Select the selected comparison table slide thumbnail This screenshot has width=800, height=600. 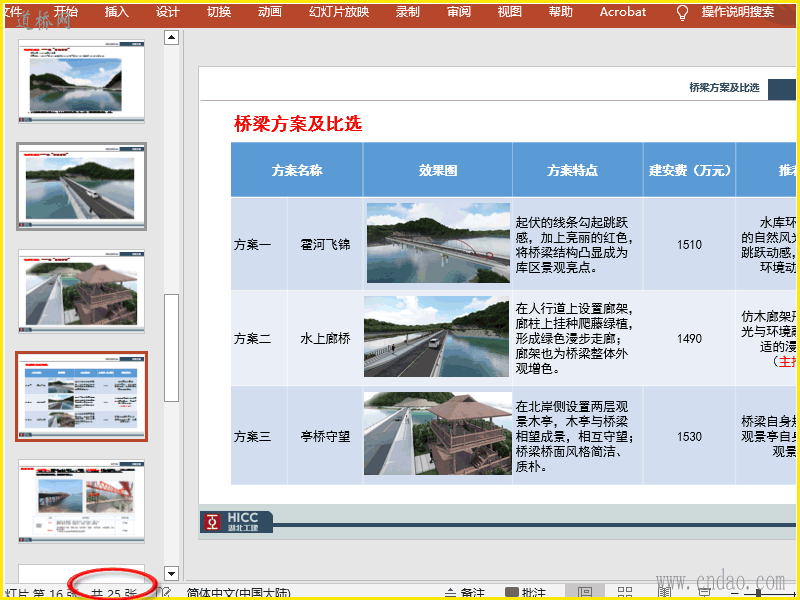pos(81,396)
